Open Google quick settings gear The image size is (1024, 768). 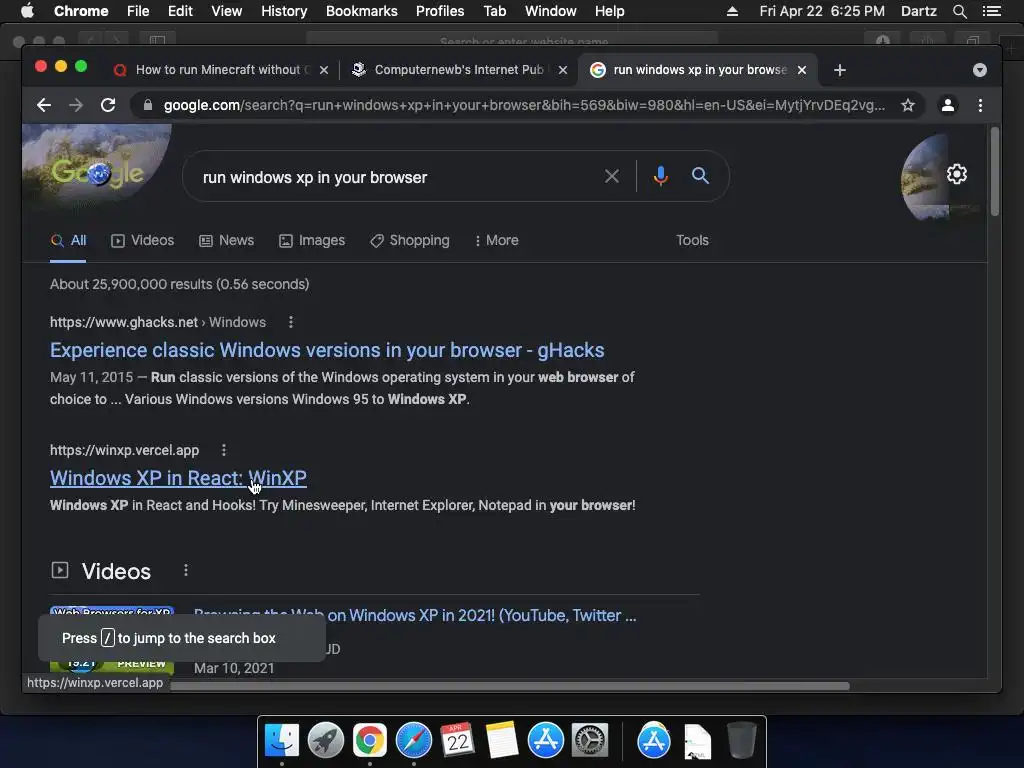pos(957,174)
